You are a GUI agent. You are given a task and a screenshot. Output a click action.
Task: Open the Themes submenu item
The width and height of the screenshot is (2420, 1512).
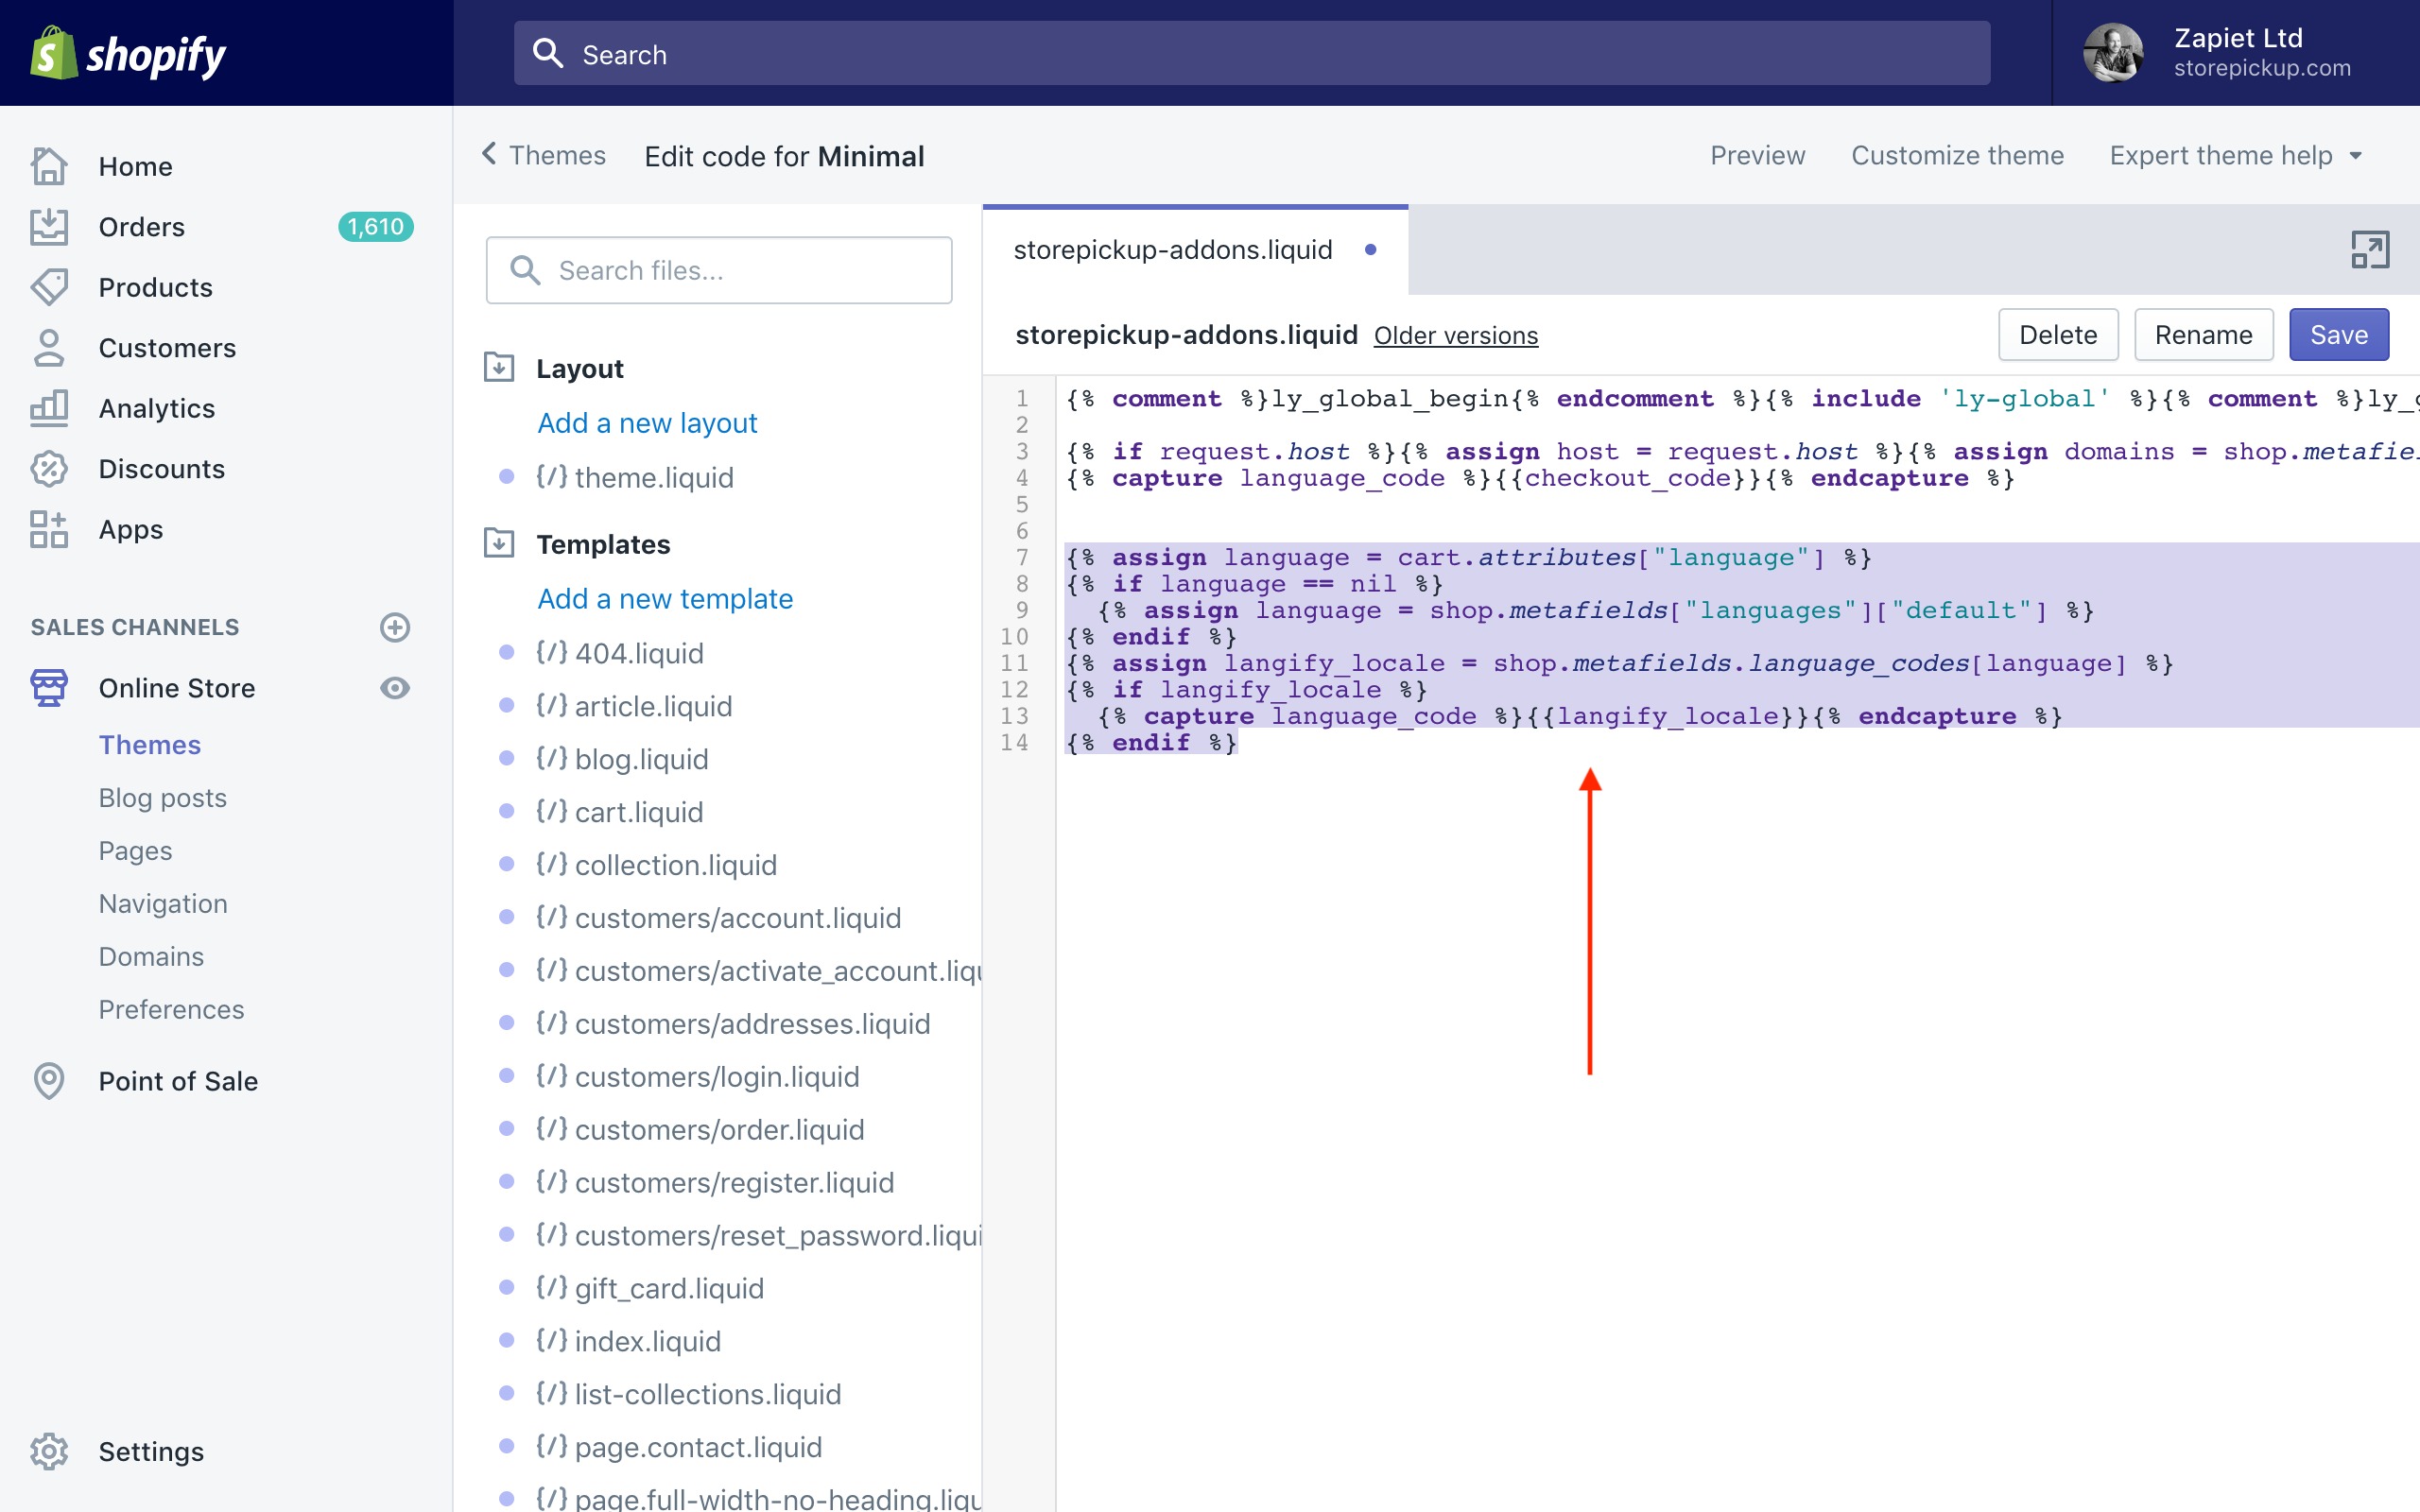(150, 745)
